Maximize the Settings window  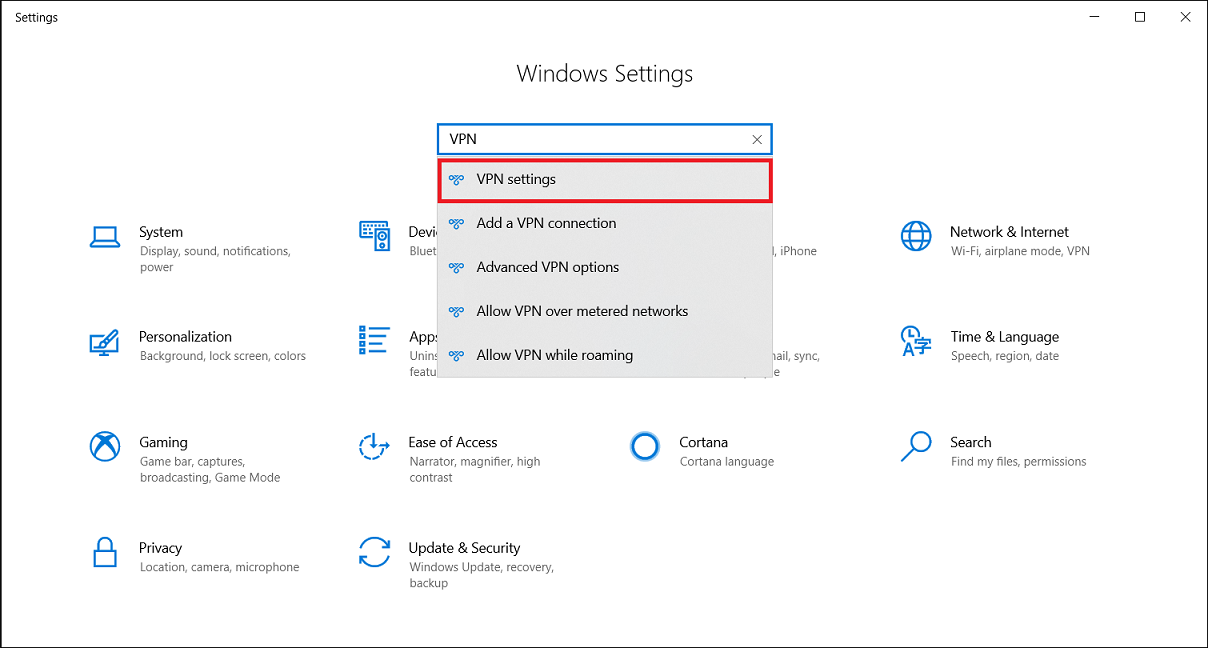[x=1140, y=17]
